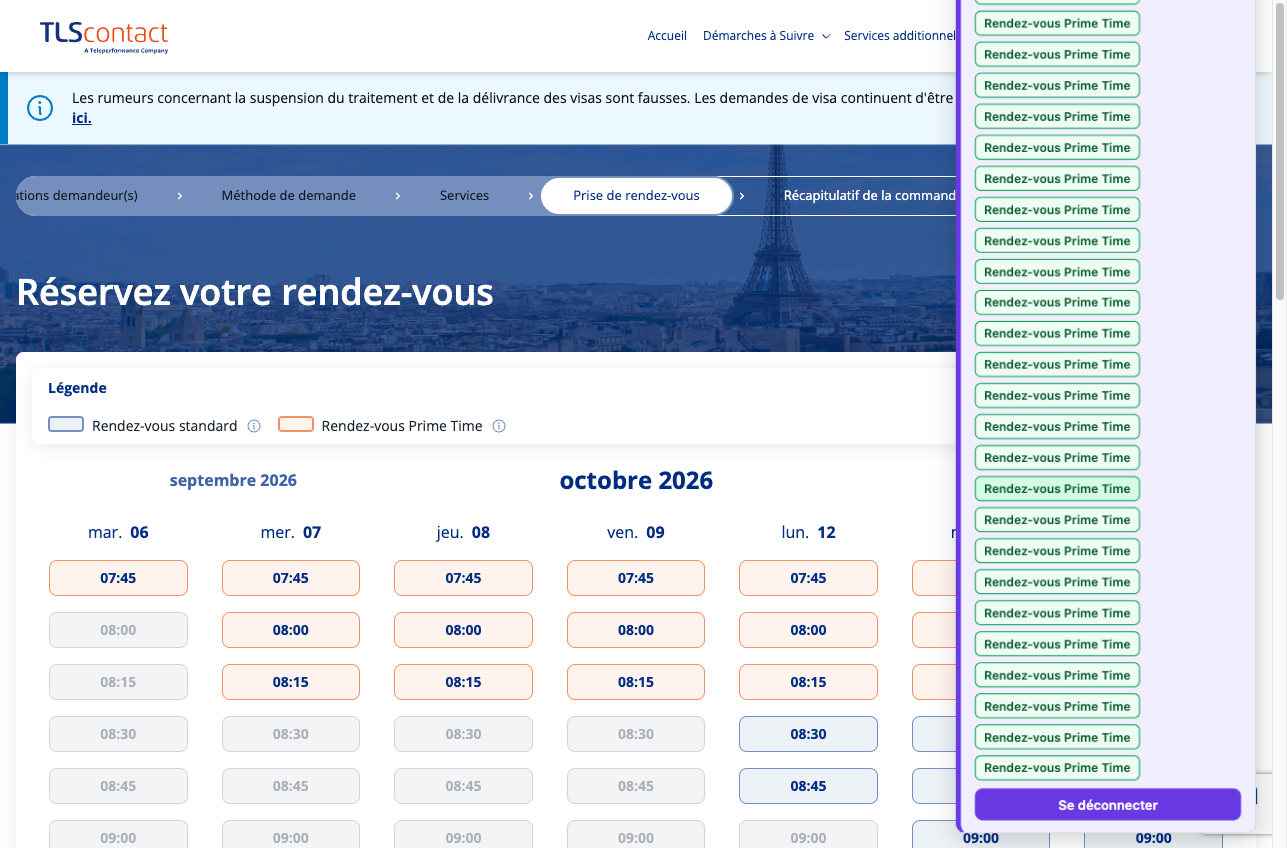Book 08:00 on mer. 07

(290, 630)
